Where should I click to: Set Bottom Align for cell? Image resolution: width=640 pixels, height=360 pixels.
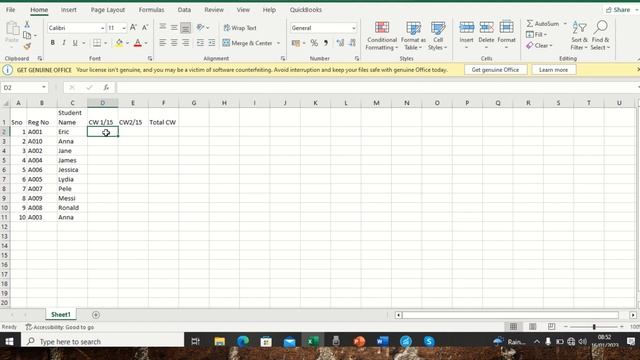(x=185, y=27)
